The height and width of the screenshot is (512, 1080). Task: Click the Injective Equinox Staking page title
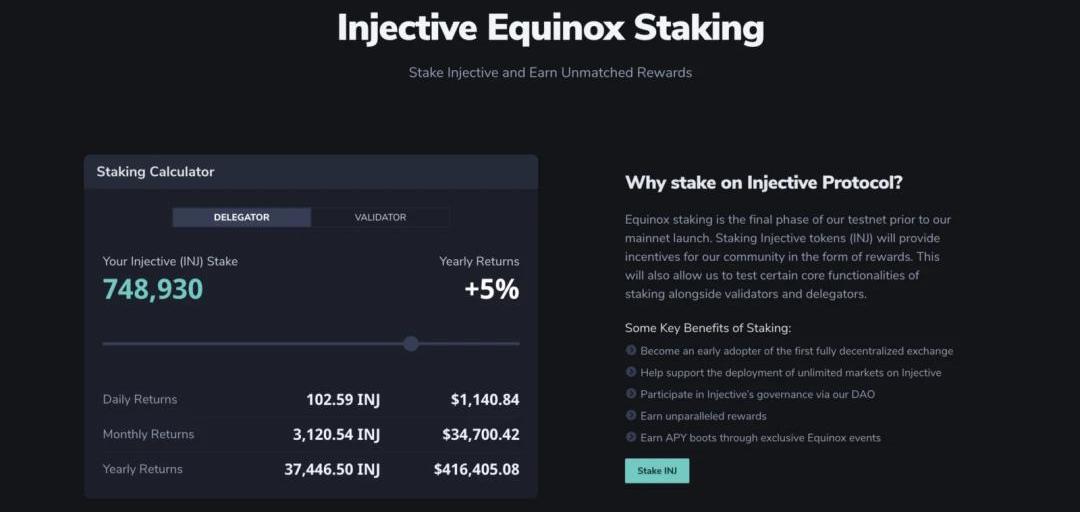click(550, 28)
